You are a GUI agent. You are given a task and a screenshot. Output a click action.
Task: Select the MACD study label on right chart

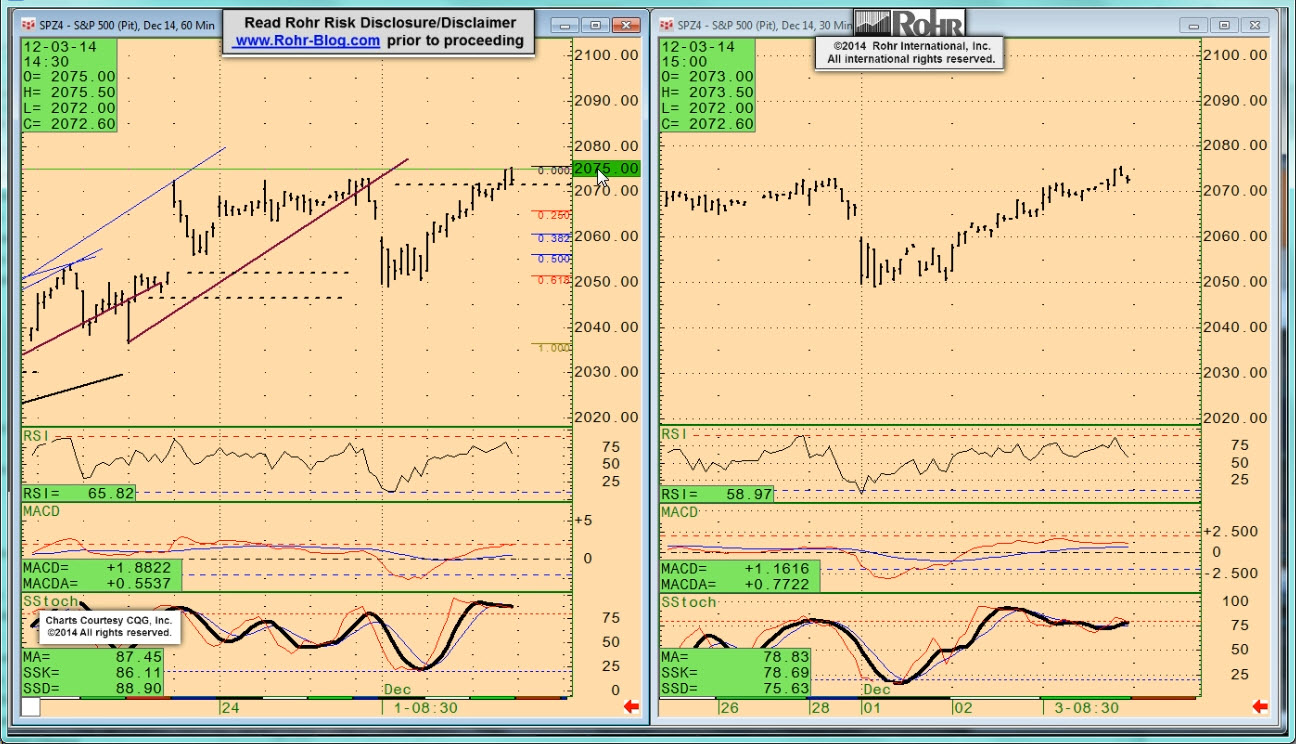coord(680,512)
